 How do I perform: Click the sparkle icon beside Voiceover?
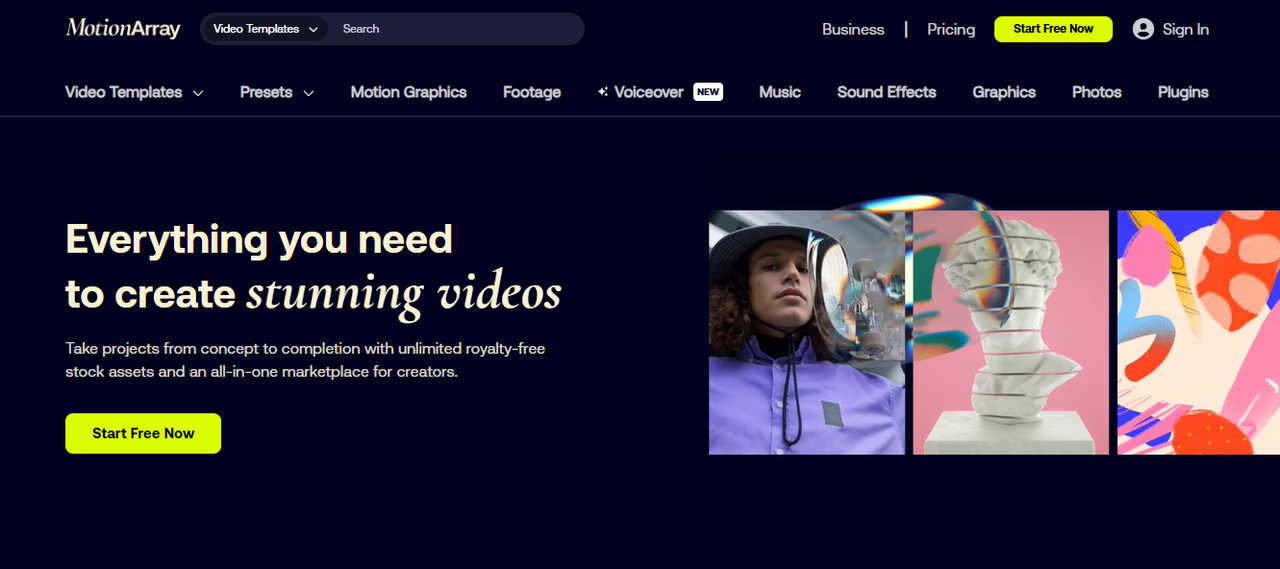click(x=603, y=92)
